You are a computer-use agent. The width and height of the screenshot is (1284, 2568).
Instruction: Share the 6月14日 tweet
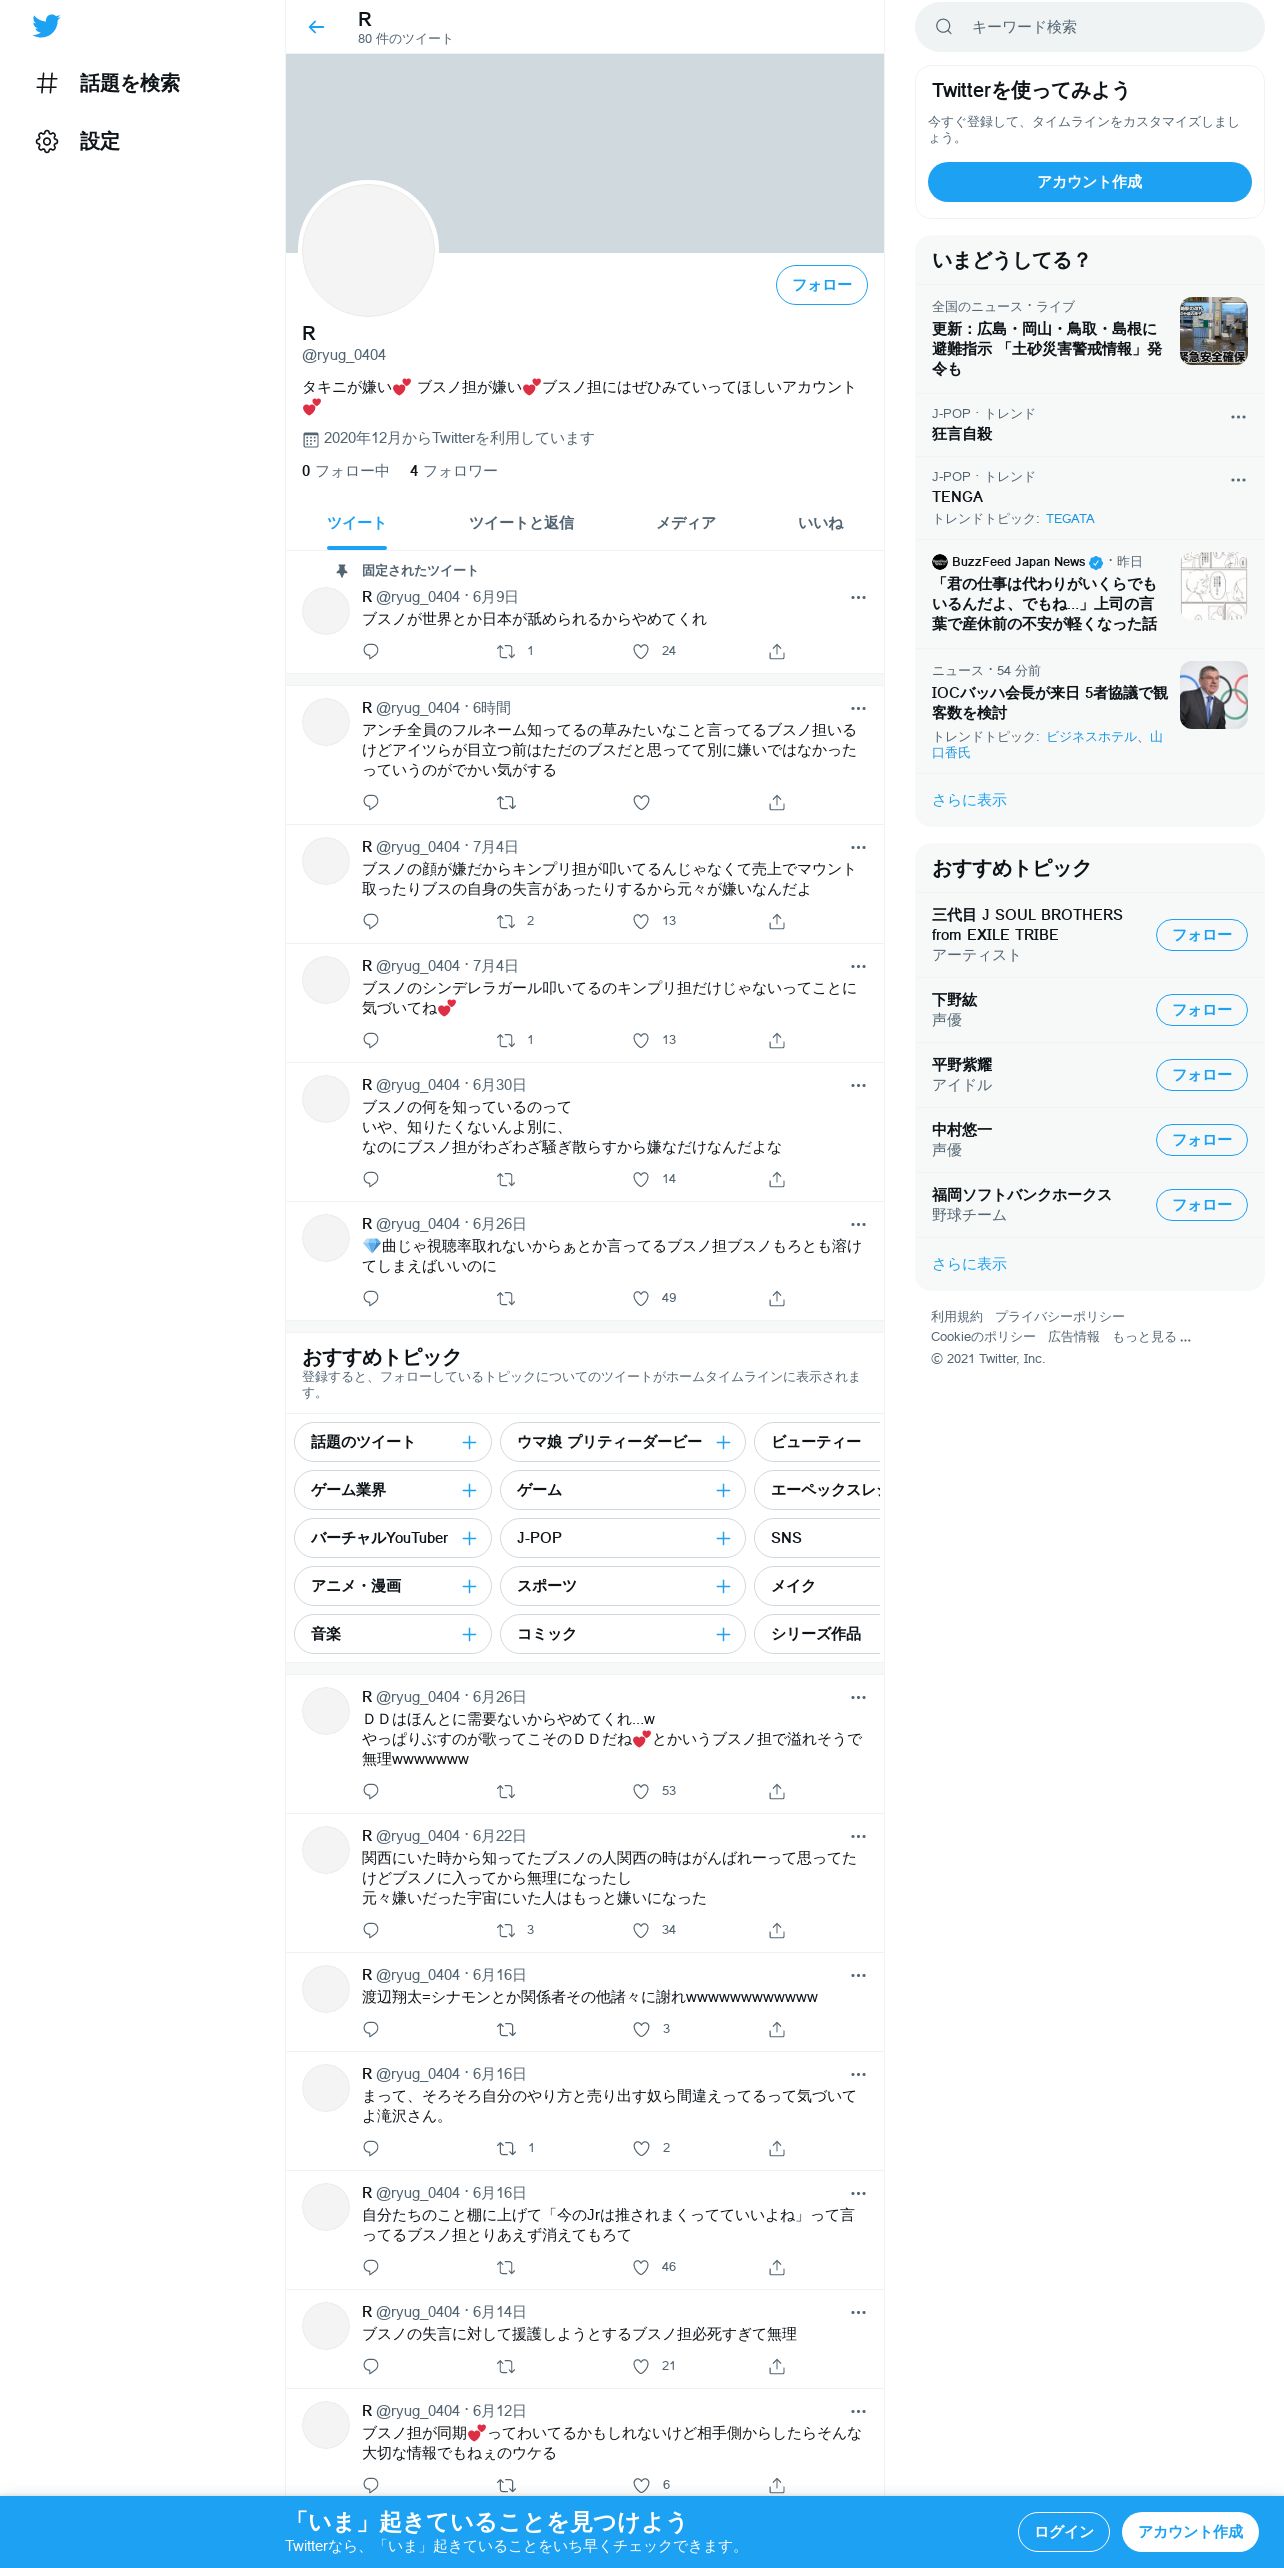click(777, 2366)
